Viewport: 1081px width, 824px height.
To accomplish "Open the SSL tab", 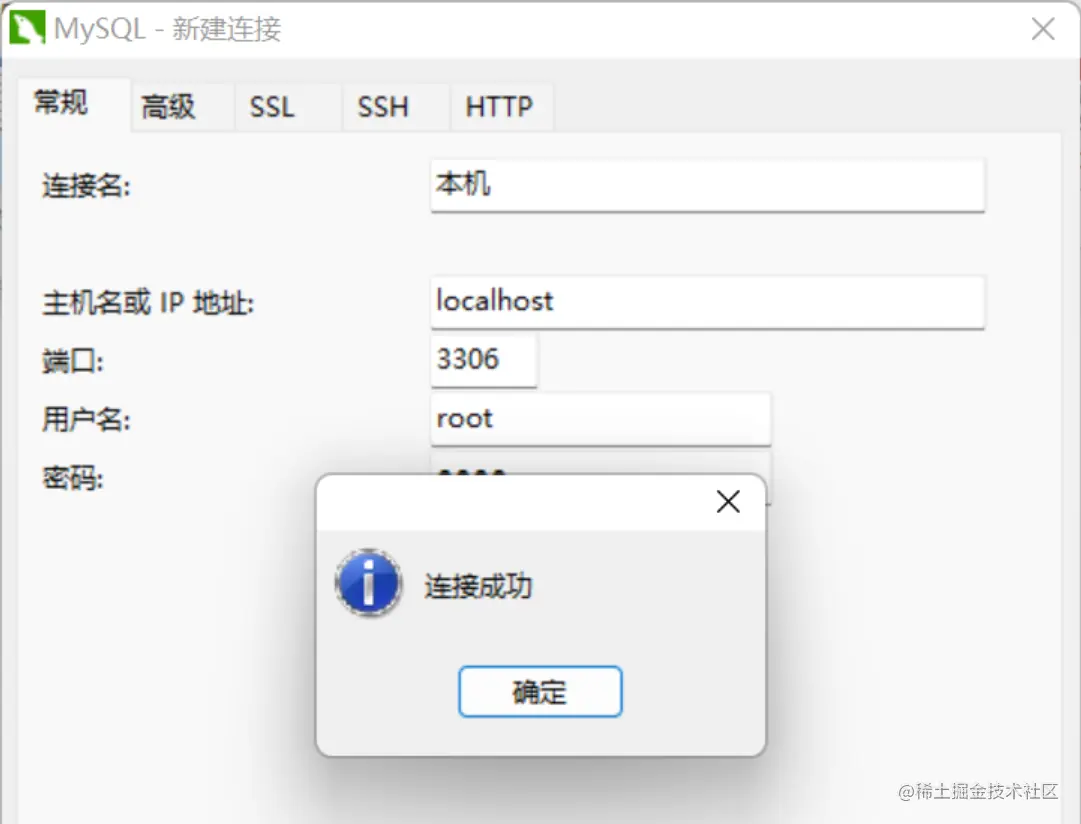I will pos(288,108).
